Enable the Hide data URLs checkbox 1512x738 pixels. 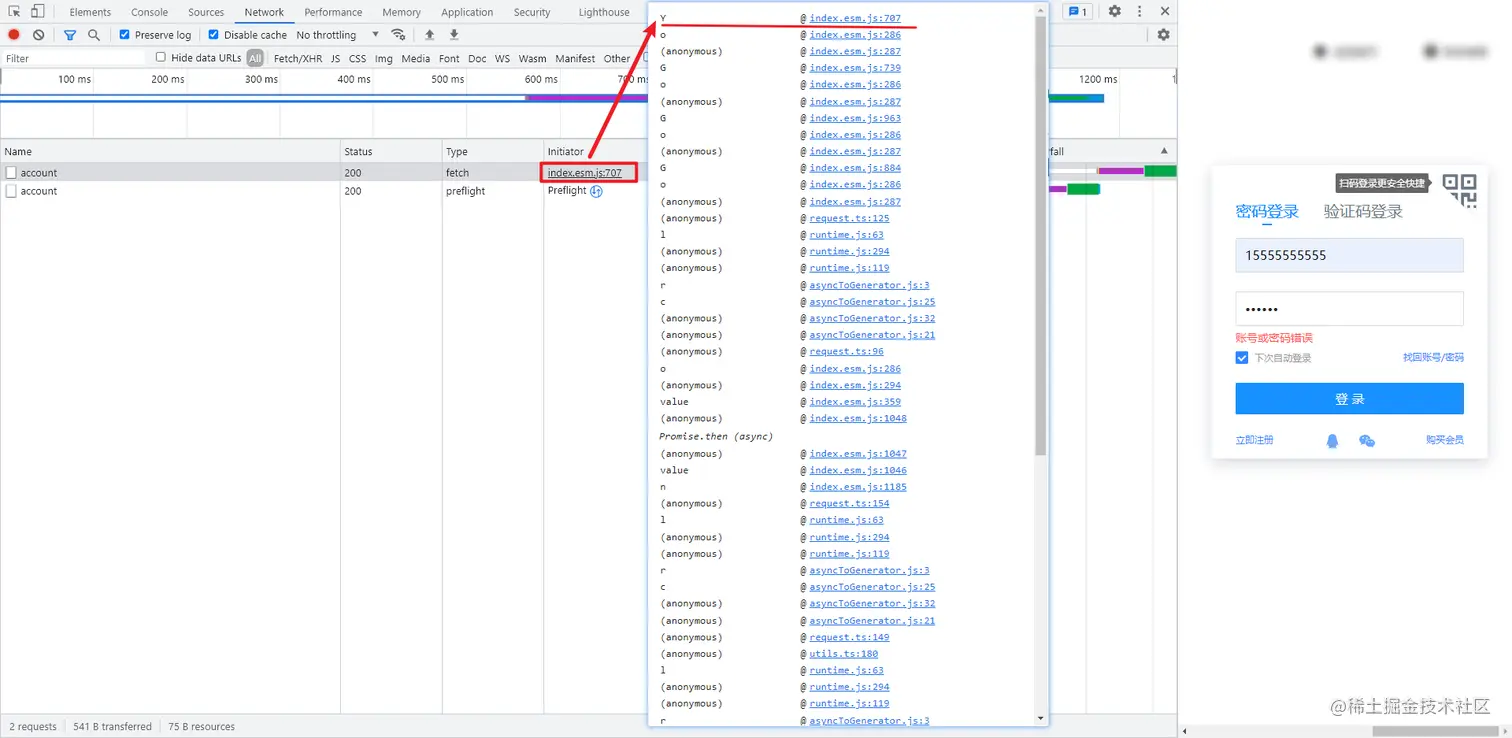160,58
